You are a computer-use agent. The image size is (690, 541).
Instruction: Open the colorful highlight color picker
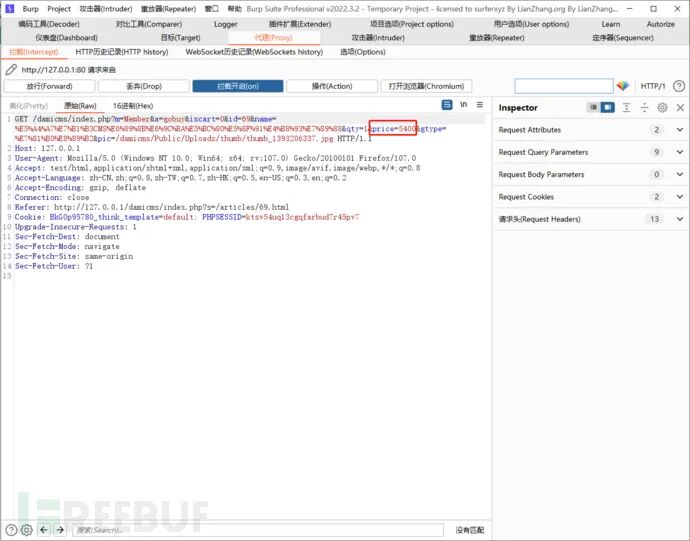(x=623, y=86)
